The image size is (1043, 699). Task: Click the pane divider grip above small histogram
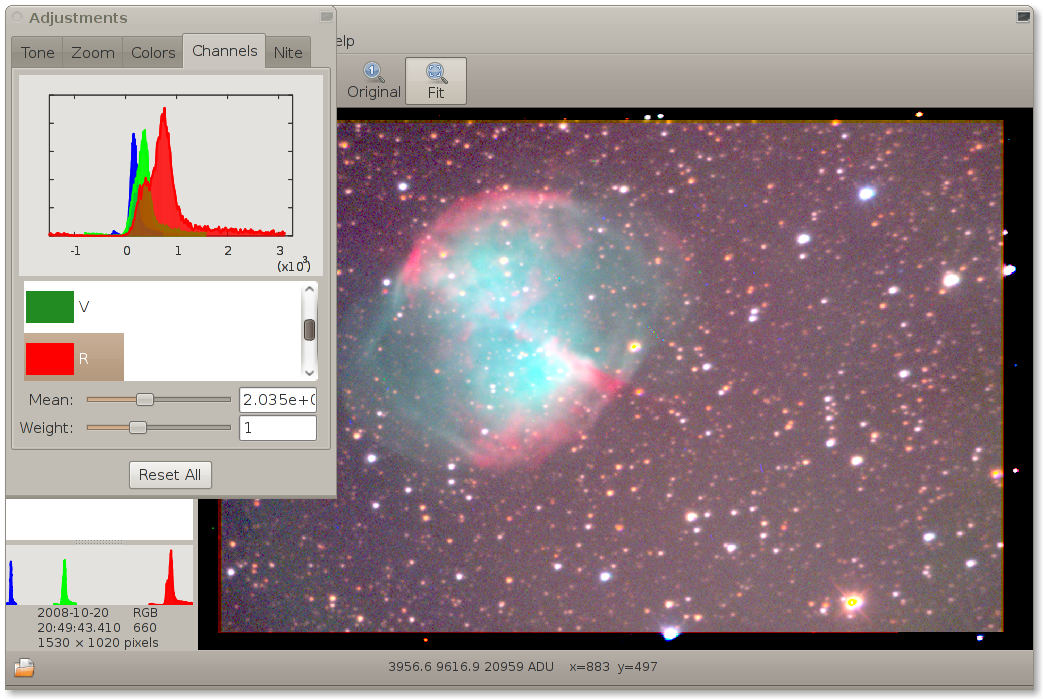coord(99,542)
